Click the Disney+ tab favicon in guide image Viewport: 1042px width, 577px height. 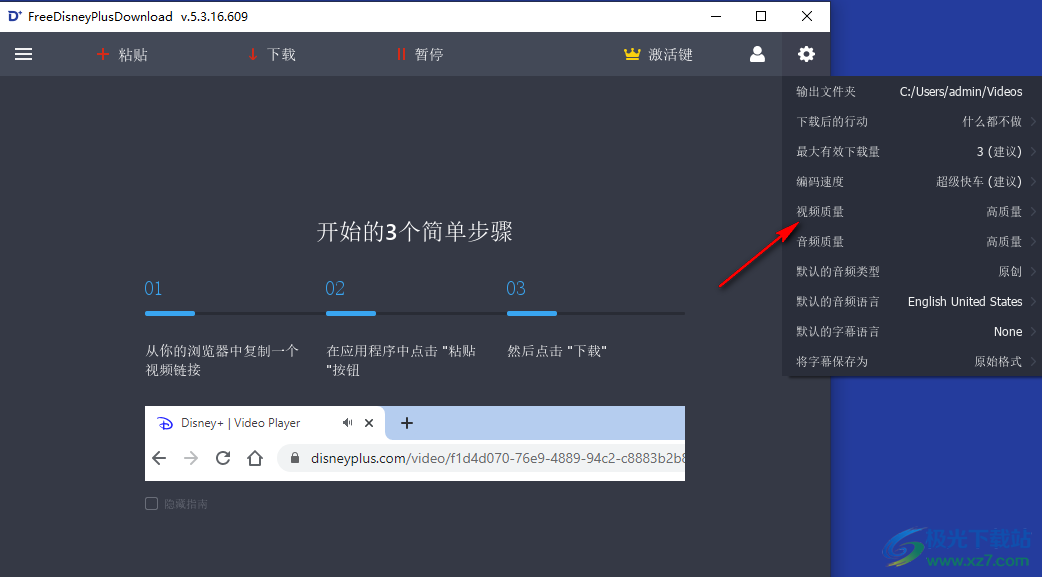164,423
